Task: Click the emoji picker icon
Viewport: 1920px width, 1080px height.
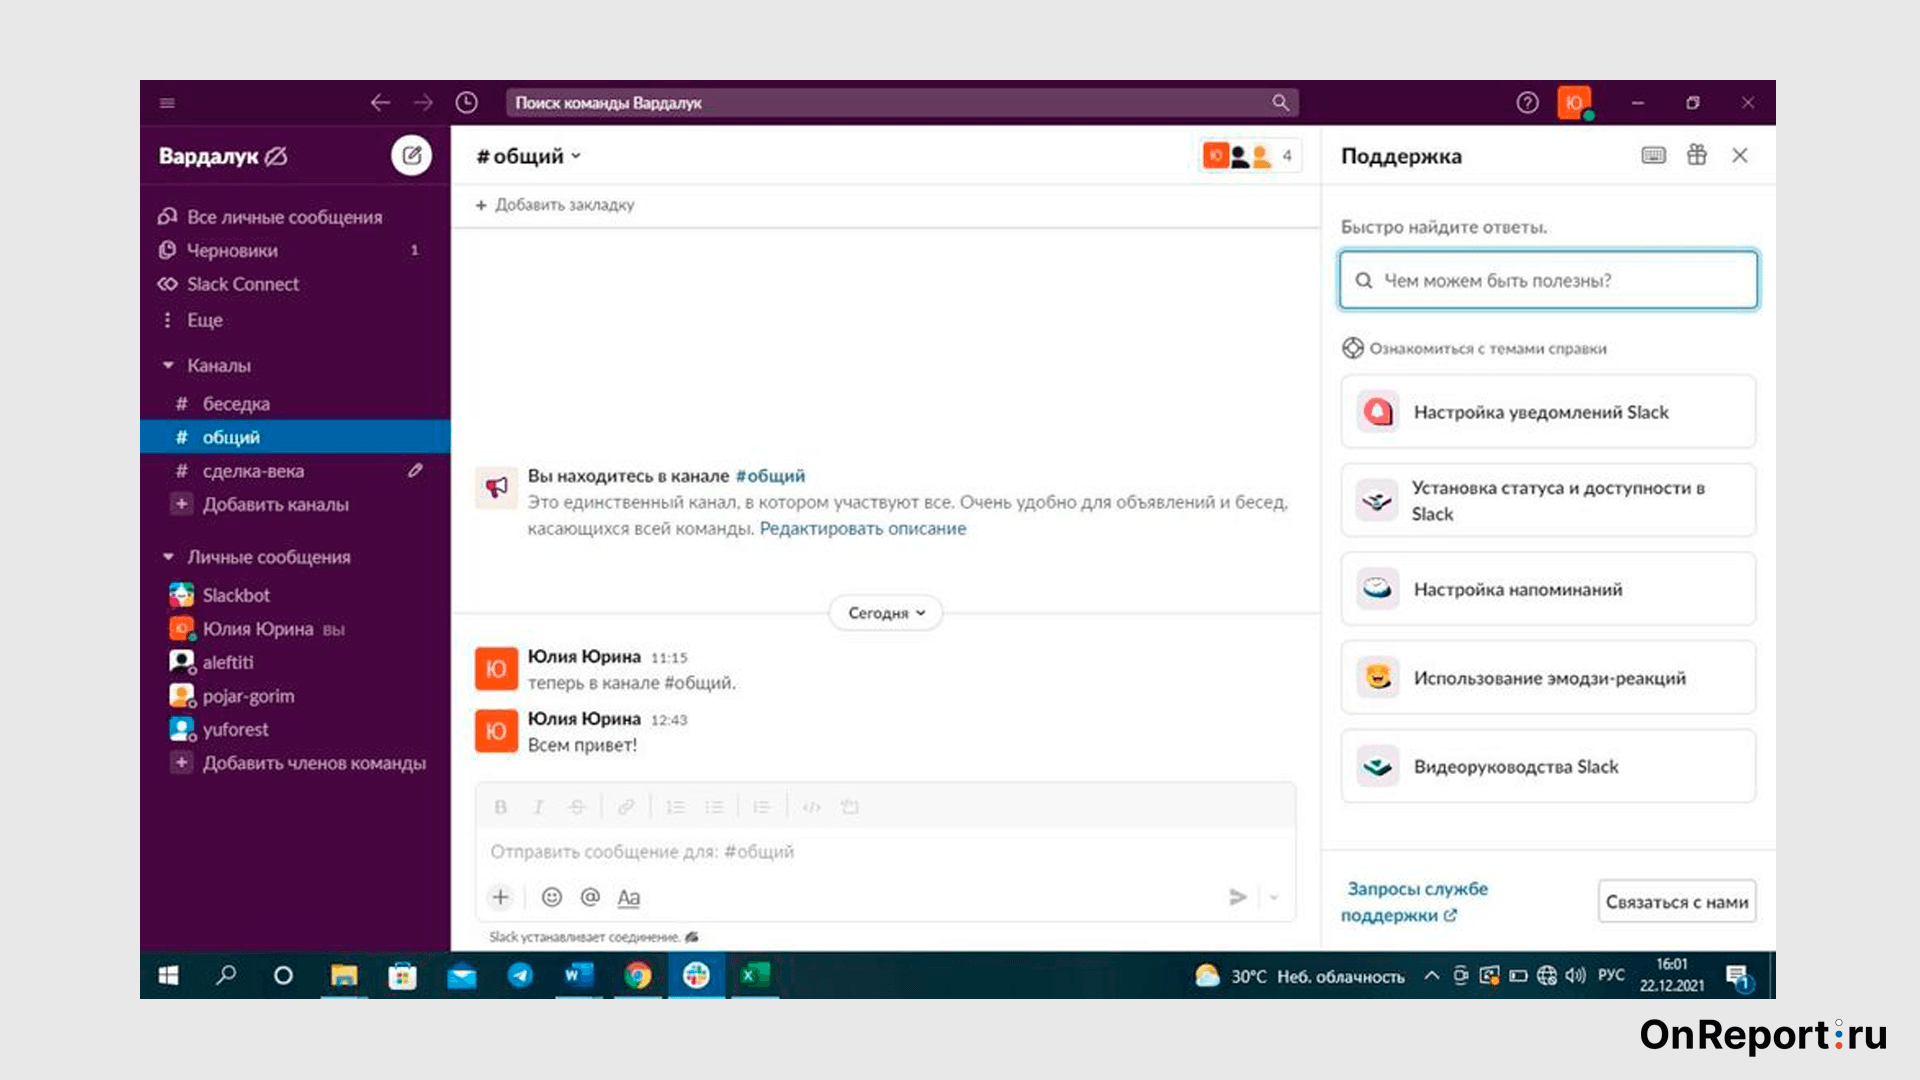Action: click(551, 897)
